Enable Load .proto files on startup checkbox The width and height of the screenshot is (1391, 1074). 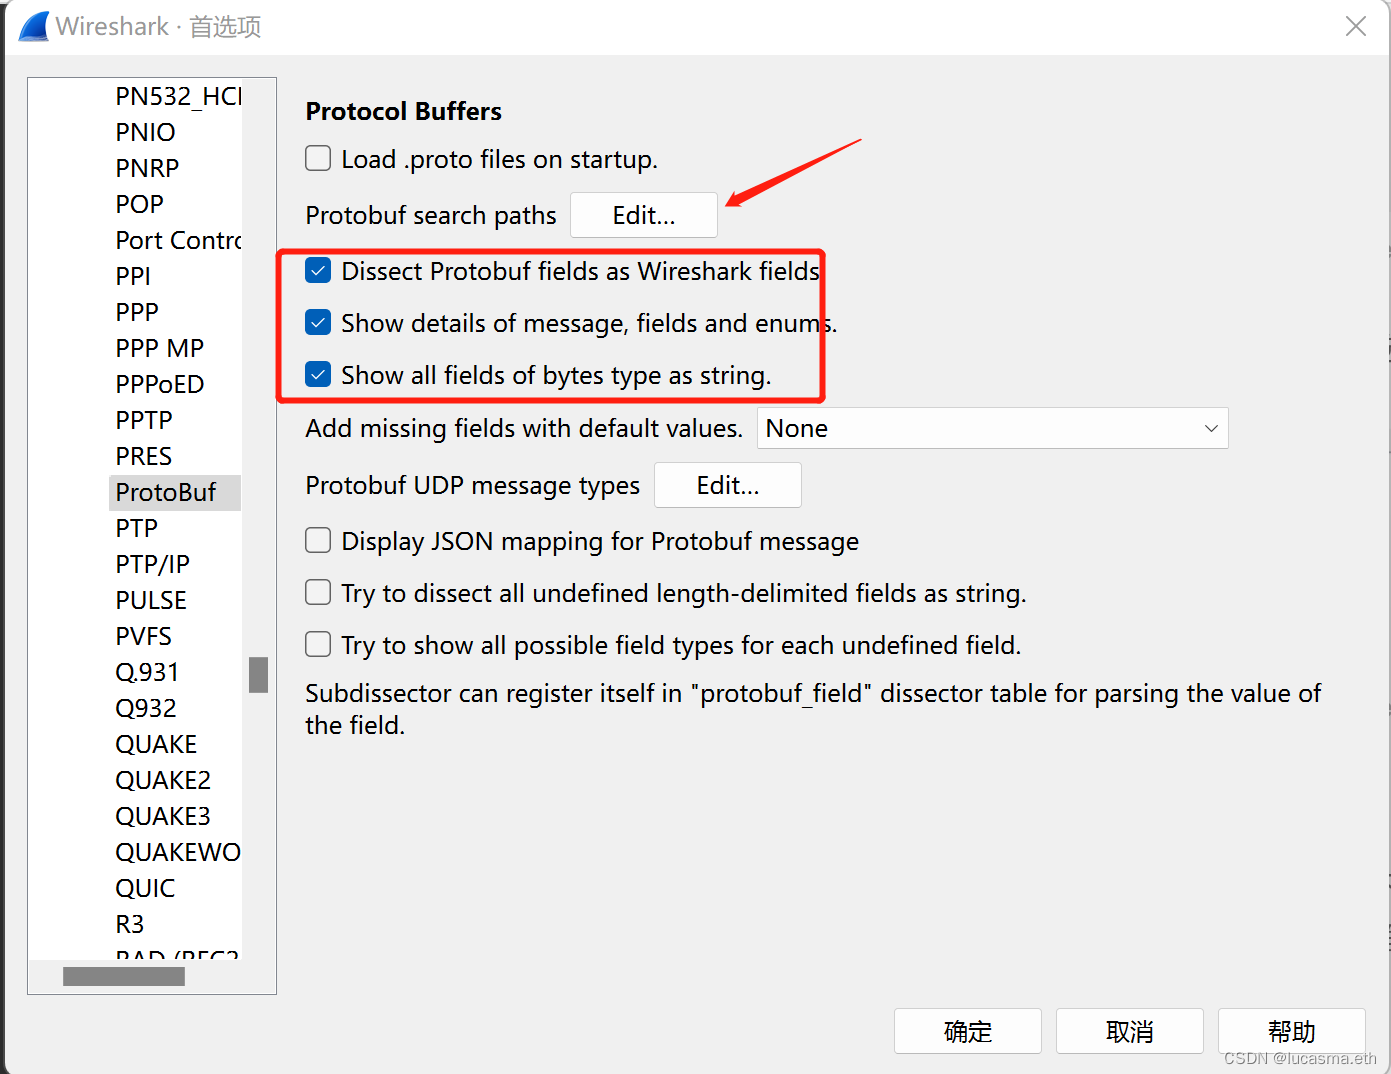(318, 159)
